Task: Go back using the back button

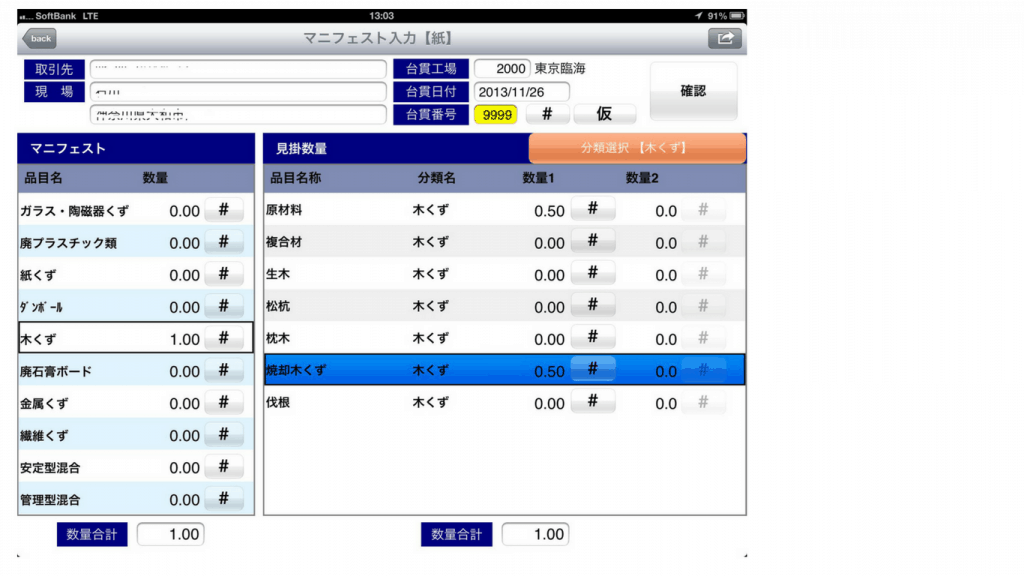Action: (x=40, y=39)
